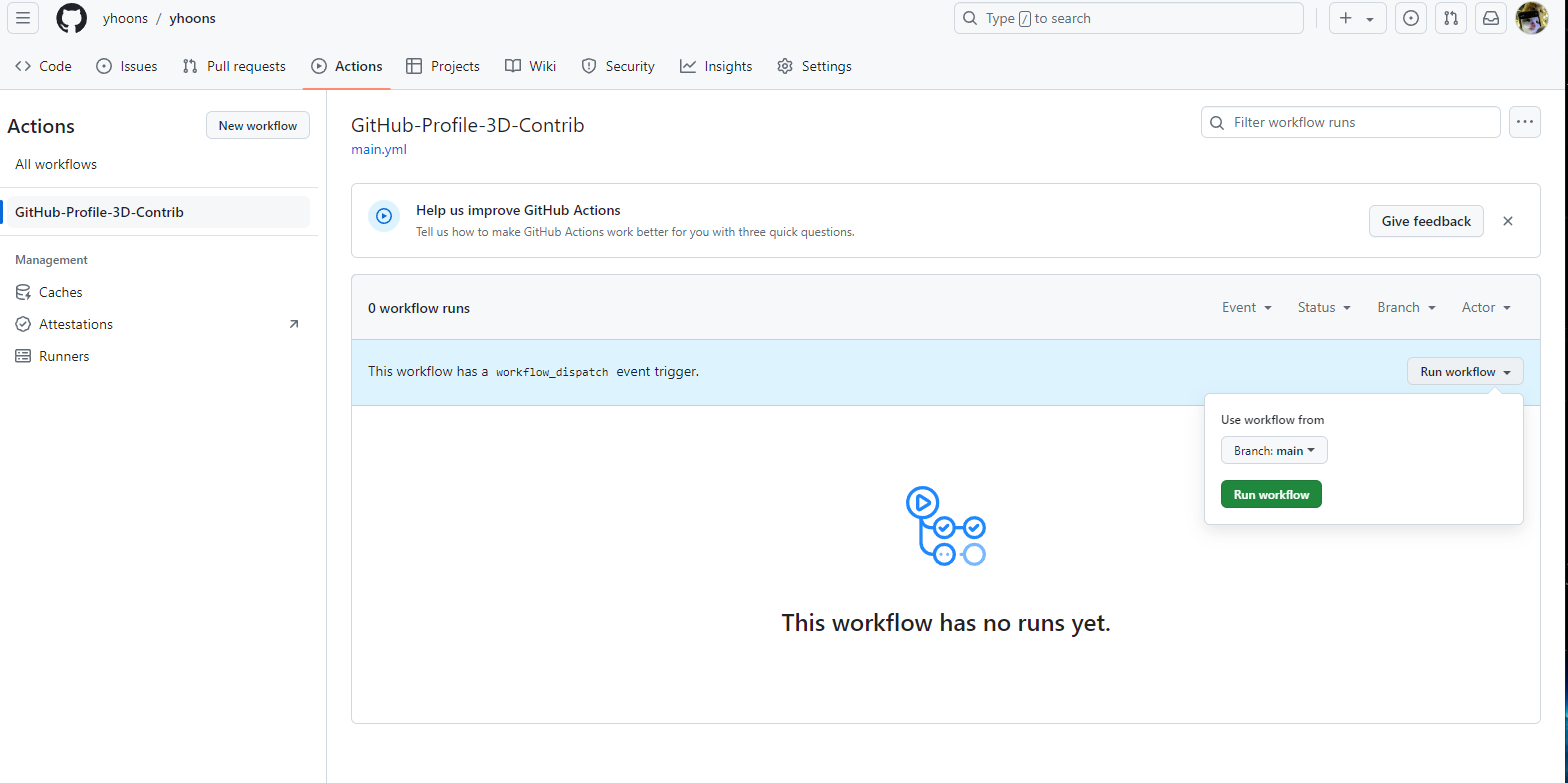Open the notifications inbox icon
Image resolution: width=1568 pixels, height=783 pixels.
tap(1491, 18)
